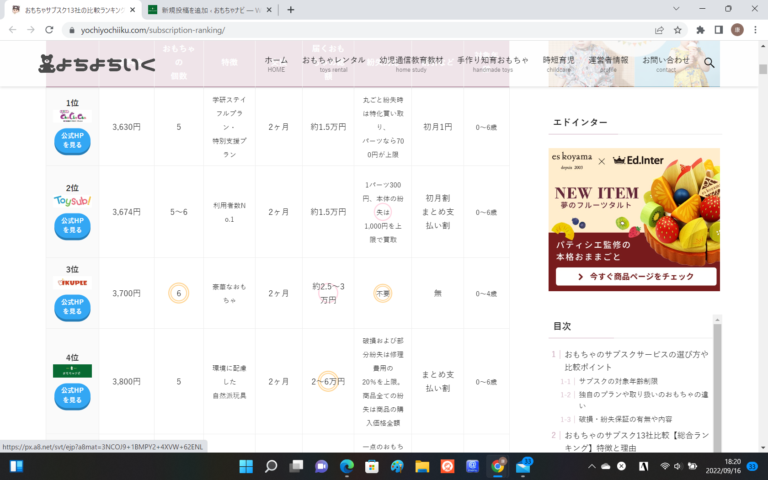Screen dimensions: 768x480
Task: Open TOC item 独自のプランや取り扱いのおもちゃの違い
Action: coord(643,400)
